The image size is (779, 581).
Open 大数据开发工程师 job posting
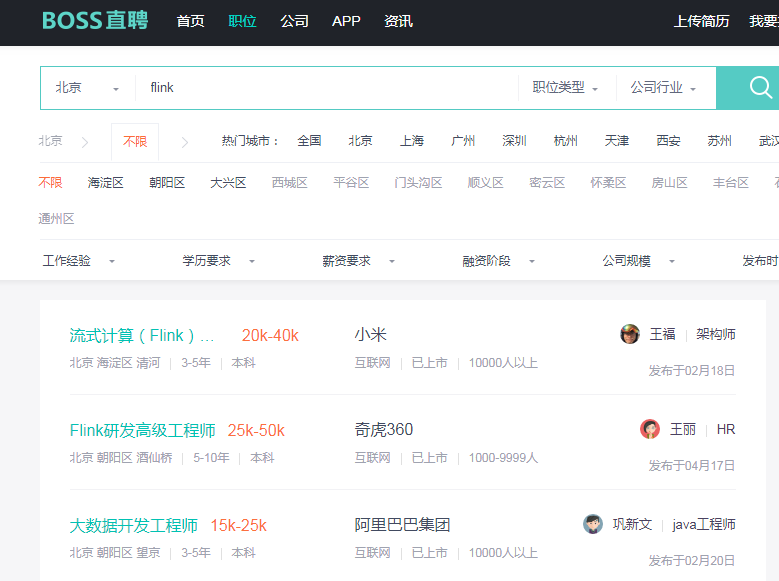coord(134,525)
